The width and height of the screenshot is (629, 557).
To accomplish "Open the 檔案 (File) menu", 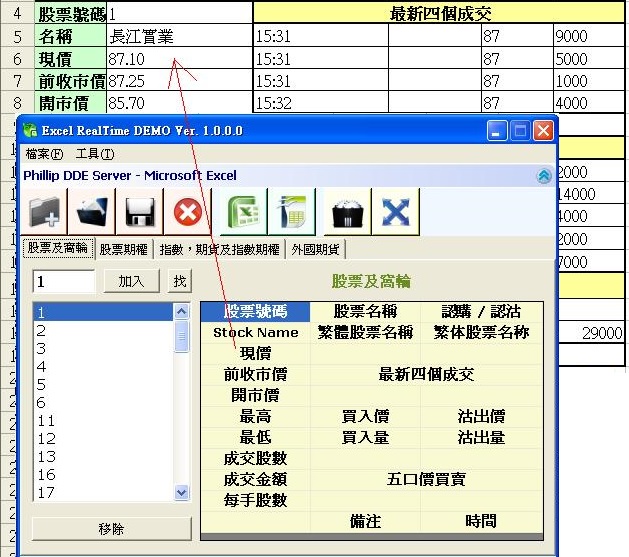I will pyautogui.click(x=44, y=154).
